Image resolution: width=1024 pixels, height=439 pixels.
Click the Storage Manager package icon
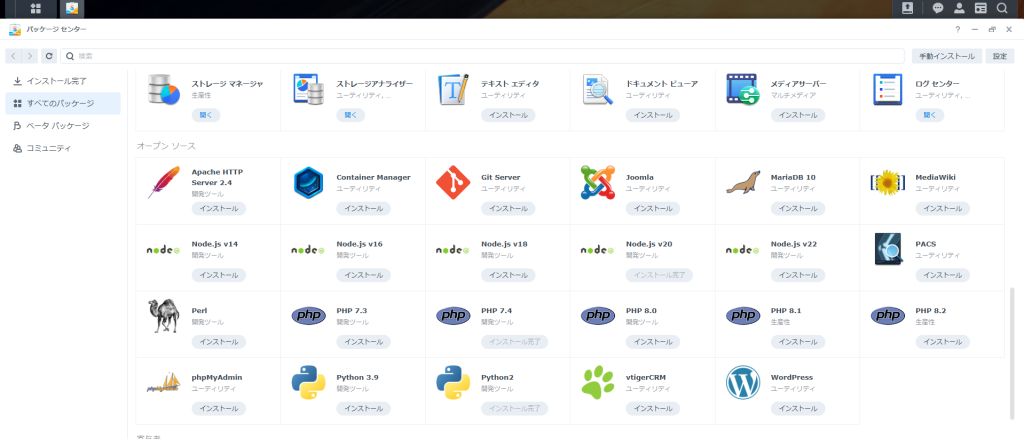click(163, 89)
